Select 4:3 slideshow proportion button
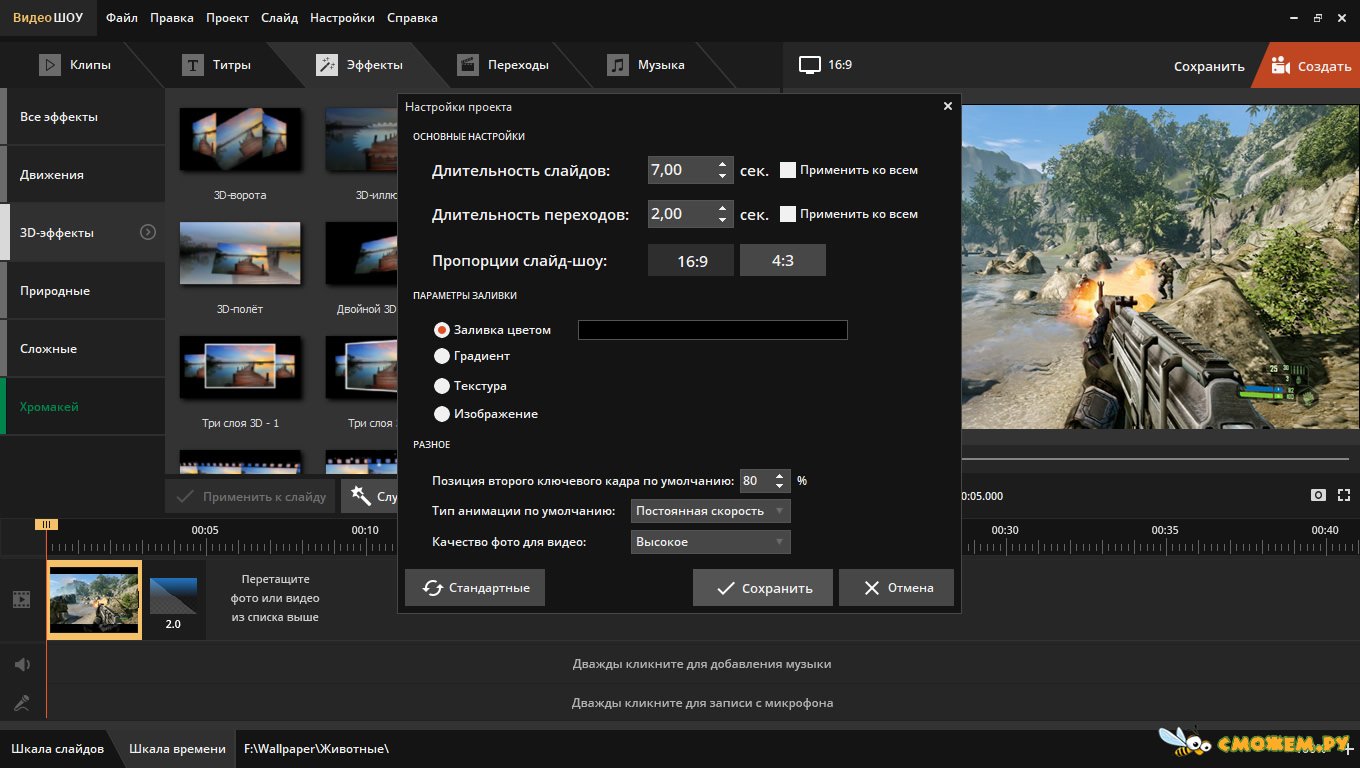This screenshot has height=768, width=1360. (783, 260)
